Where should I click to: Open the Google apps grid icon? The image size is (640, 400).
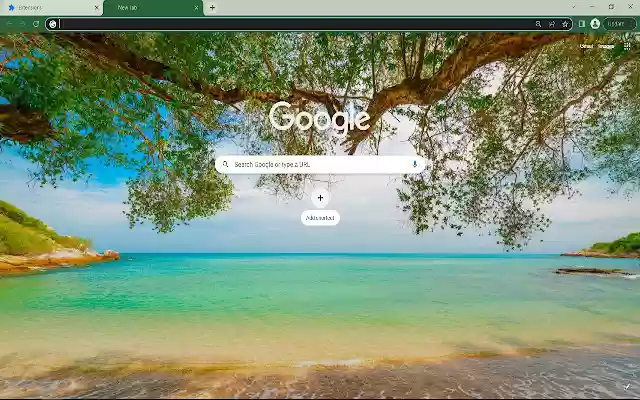click(x=627, y=46)
